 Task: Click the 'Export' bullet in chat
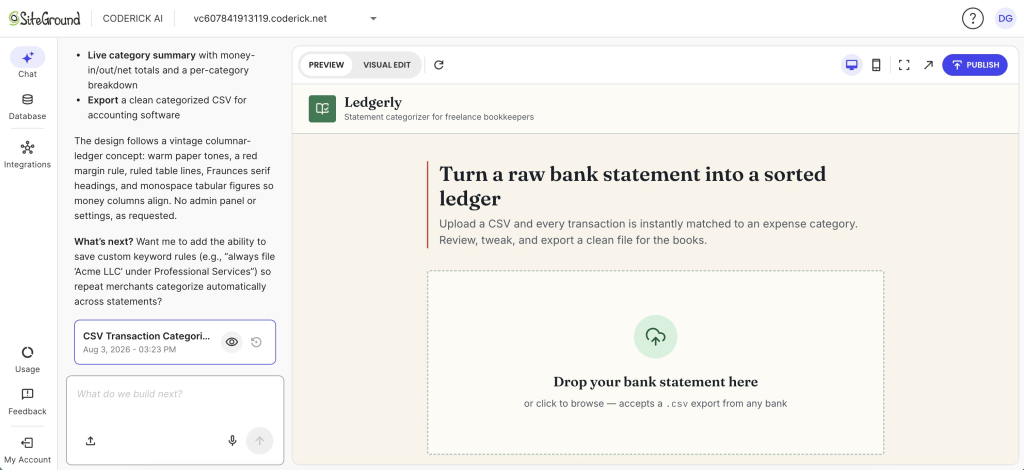(167, 108)
